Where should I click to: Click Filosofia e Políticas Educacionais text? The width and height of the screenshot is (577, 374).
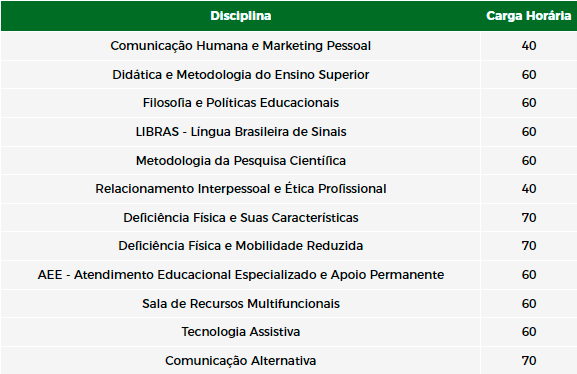pyautogui.click(x=241, y=103)
